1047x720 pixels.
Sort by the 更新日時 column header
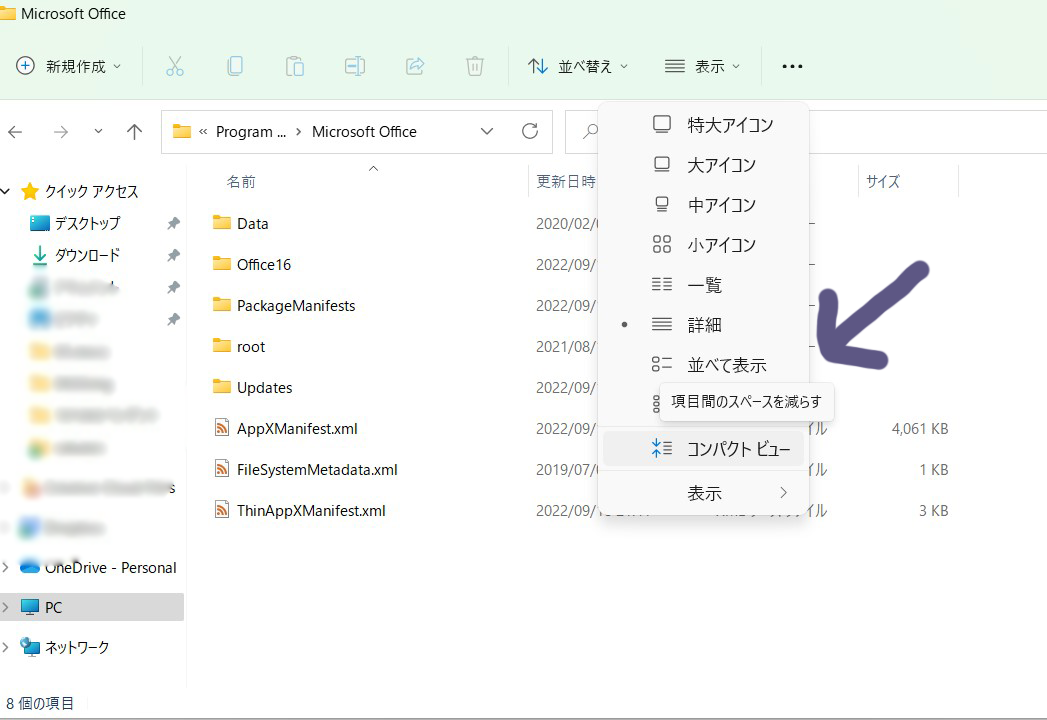point(566,182)
